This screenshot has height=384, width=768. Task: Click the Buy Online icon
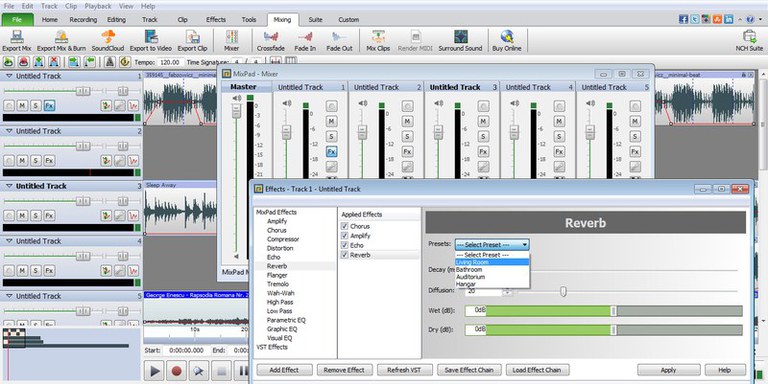point(506,40)
